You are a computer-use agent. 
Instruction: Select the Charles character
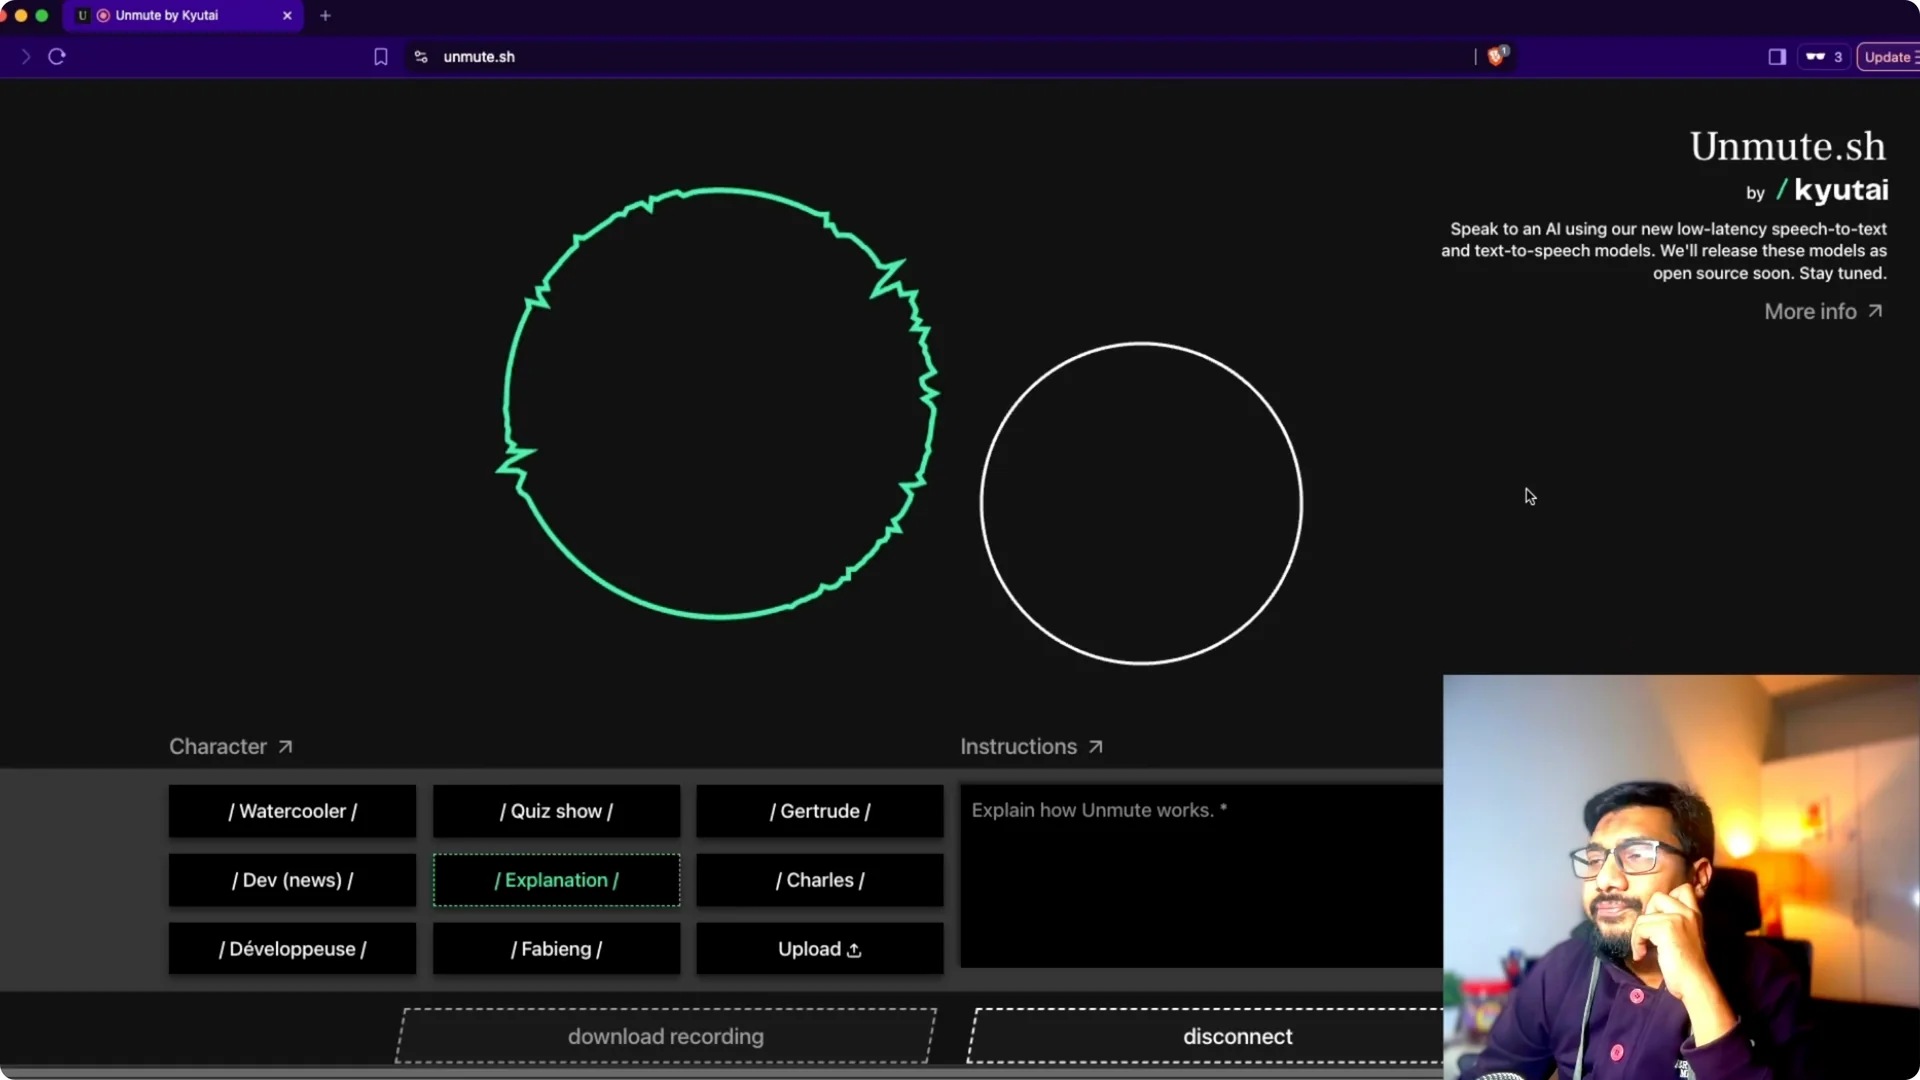tap(818, 880)
